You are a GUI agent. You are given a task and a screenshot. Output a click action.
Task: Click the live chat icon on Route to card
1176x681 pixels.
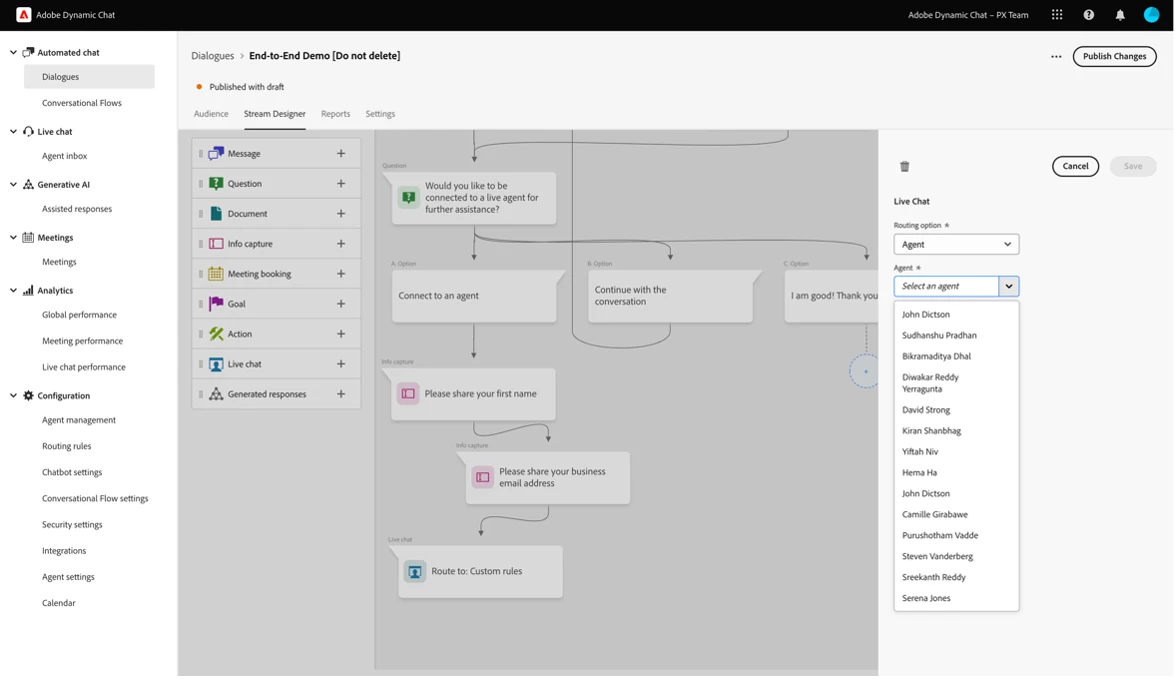415,572
